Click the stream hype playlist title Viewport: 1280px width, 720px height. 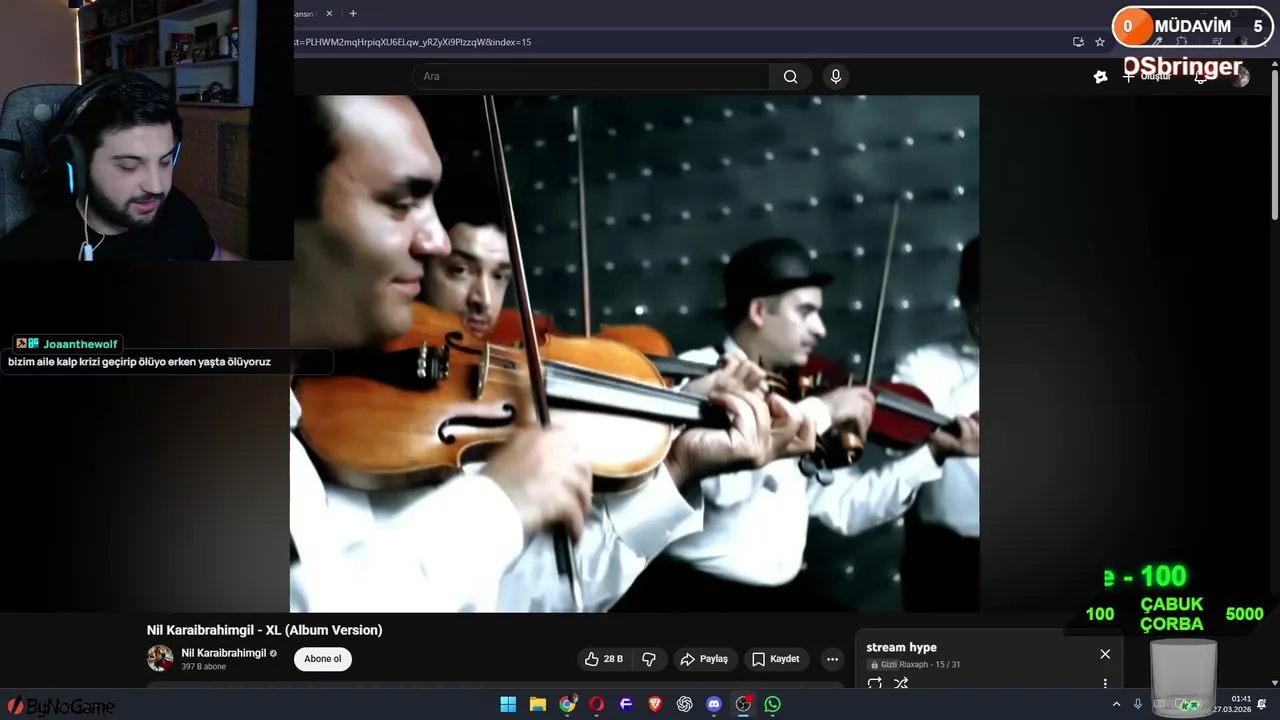coord(901,647)
